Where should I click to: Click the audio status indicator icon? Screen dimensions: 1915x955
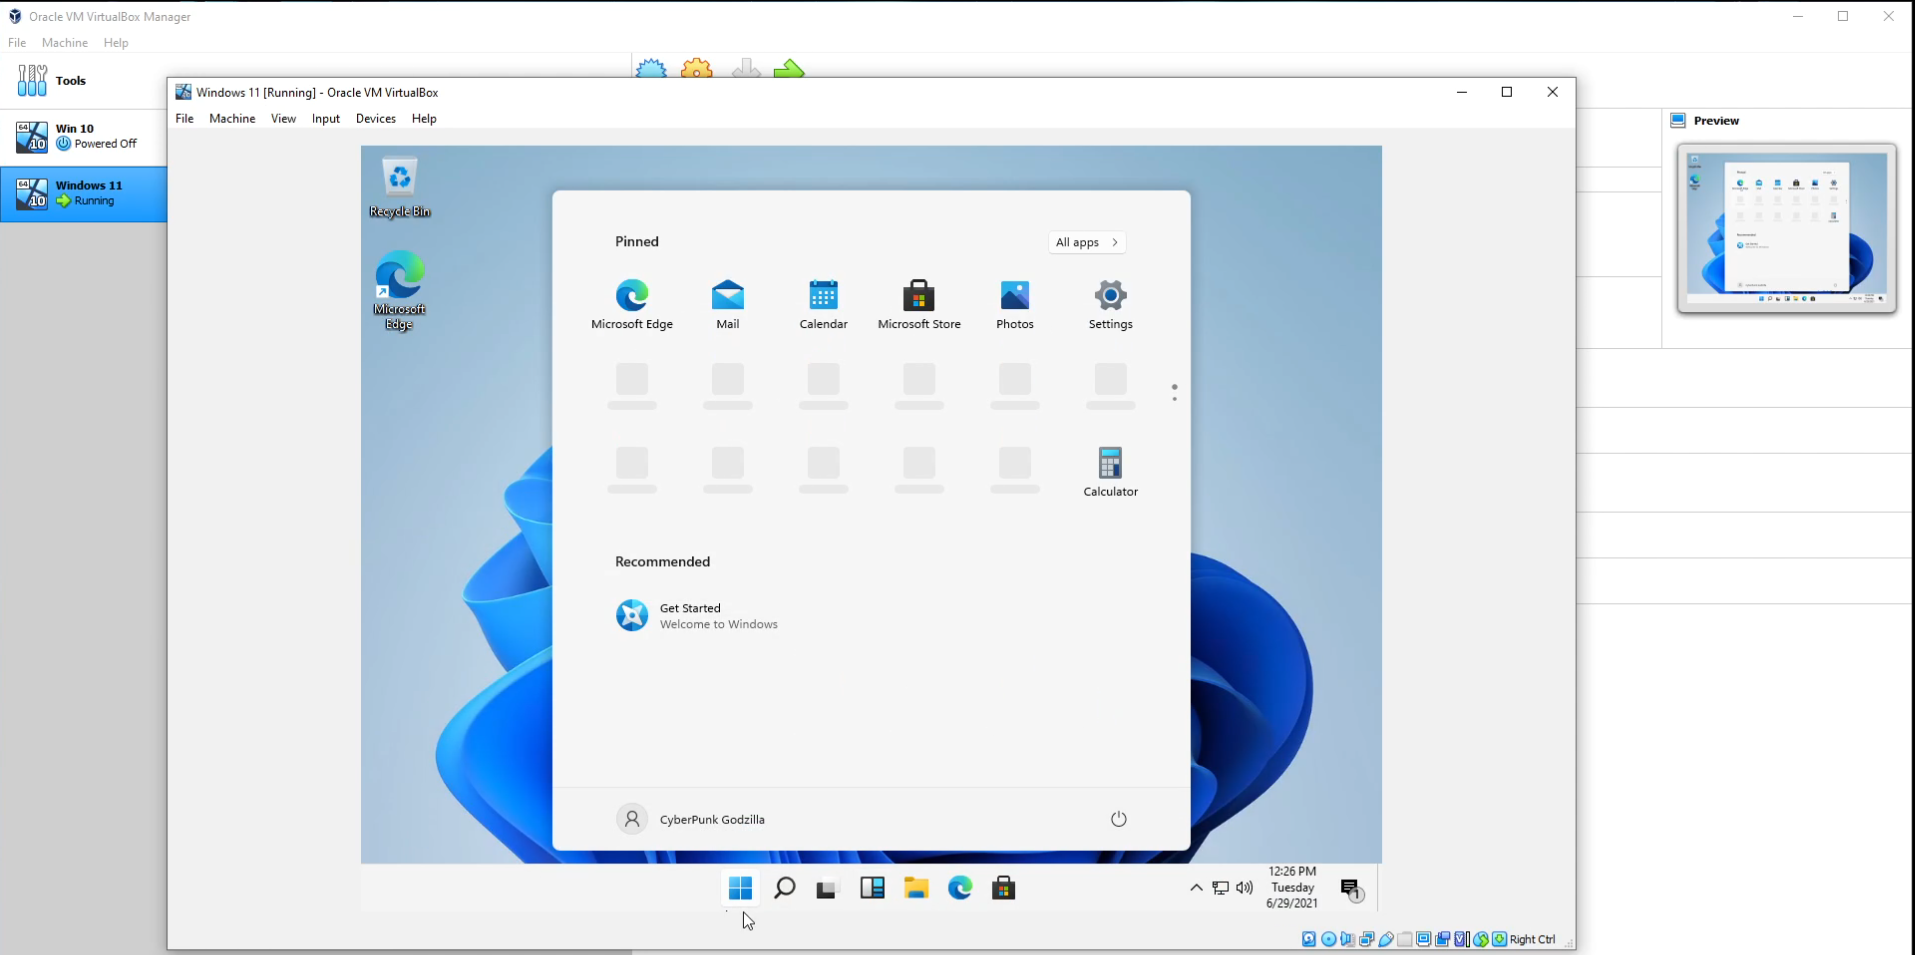[x=1347, y=939]
